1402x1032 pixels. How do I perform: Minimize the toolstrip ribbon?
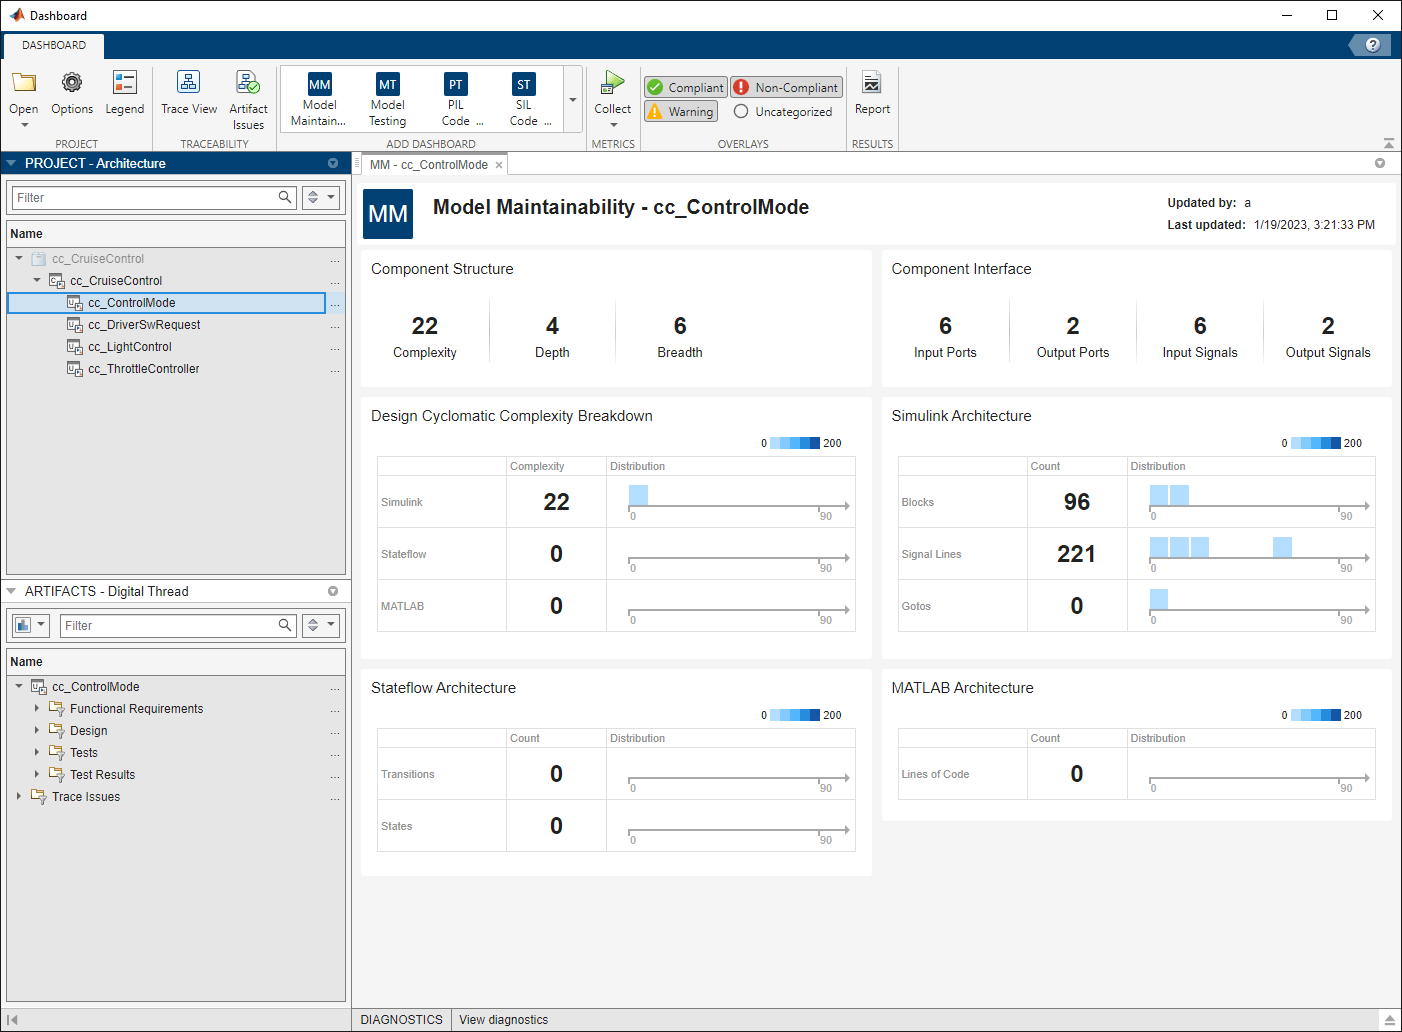coord(1388,143)
